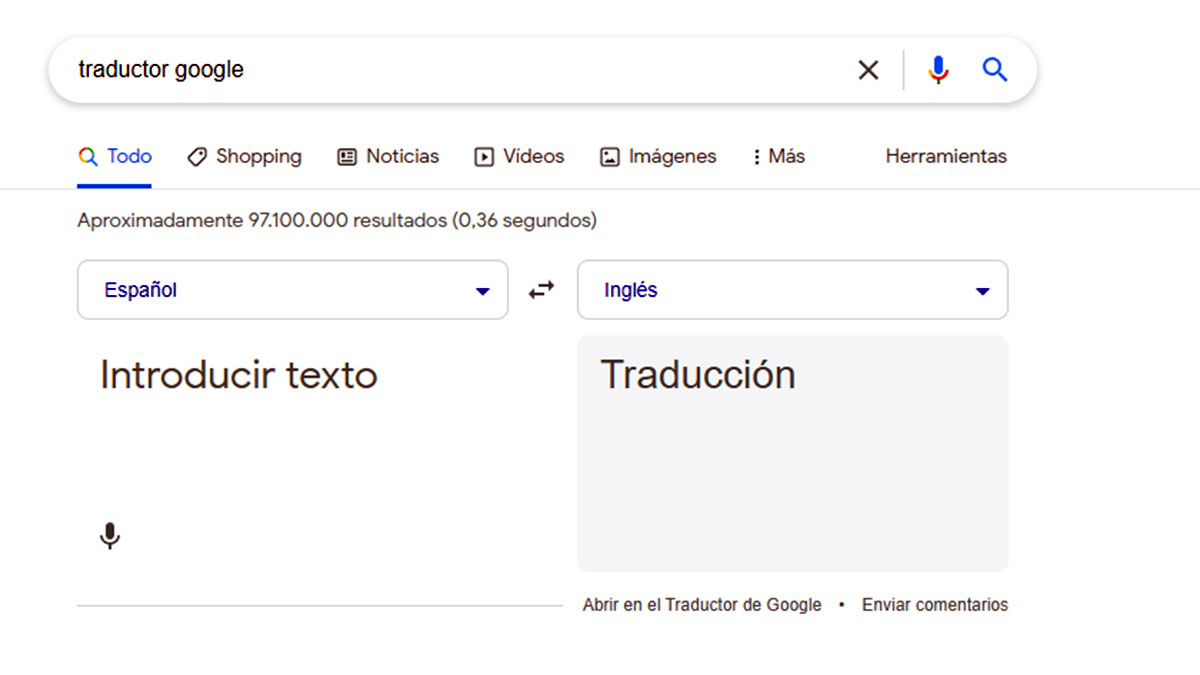Focus the 'traductor google' search field
The image size is (1200, 675).
[x=450, y=70]
